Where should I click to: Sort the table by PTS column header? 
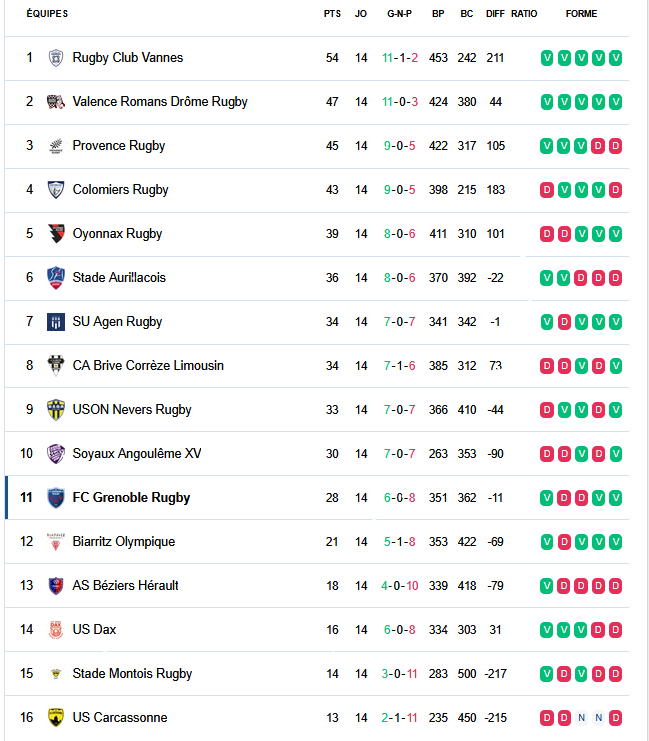click(x=332, y=14)
